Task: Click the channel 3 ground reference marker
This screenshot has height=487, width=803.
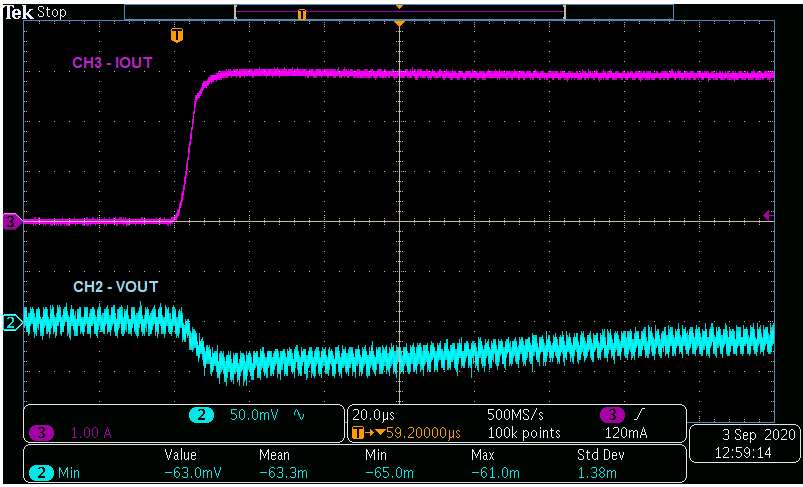Action: [11, 222]
